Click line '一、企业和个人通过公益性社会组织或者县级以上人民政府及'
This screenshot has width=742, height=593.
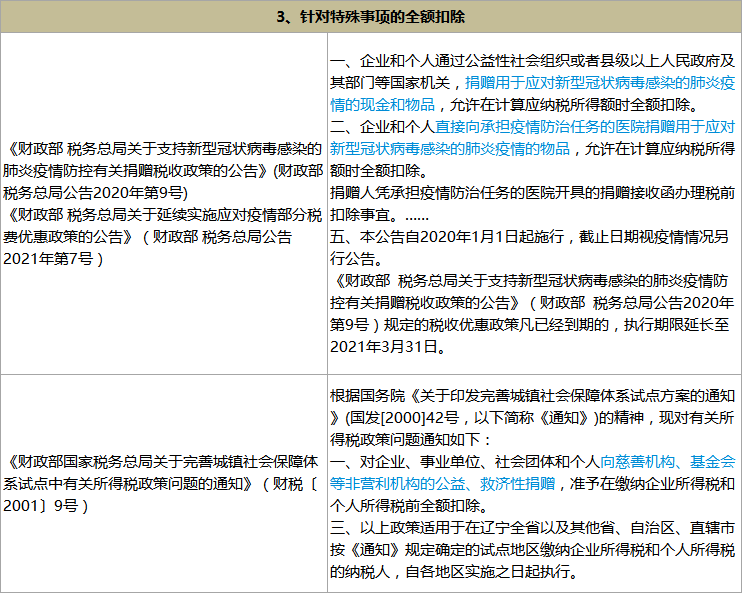532,61
